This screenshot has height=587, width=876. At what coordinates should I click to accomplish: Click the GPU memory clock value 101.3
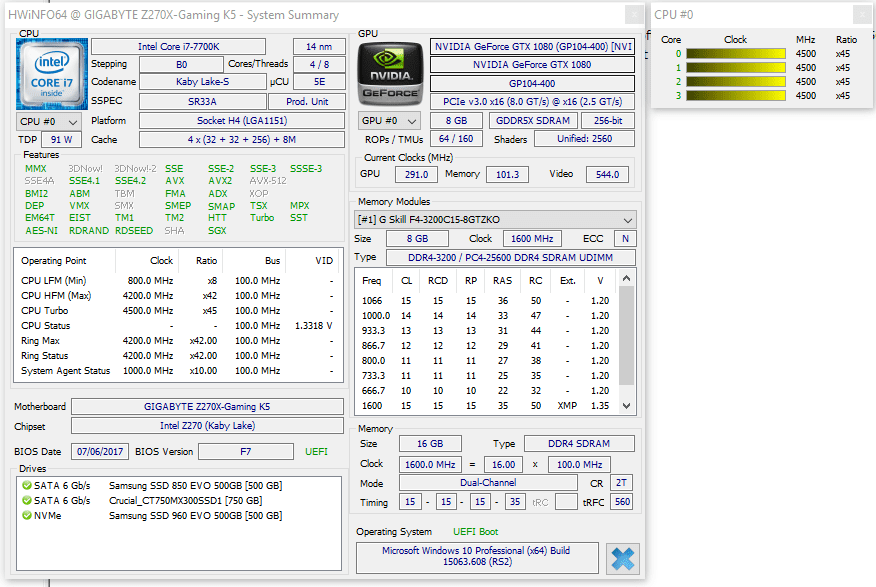click(507, 174)
